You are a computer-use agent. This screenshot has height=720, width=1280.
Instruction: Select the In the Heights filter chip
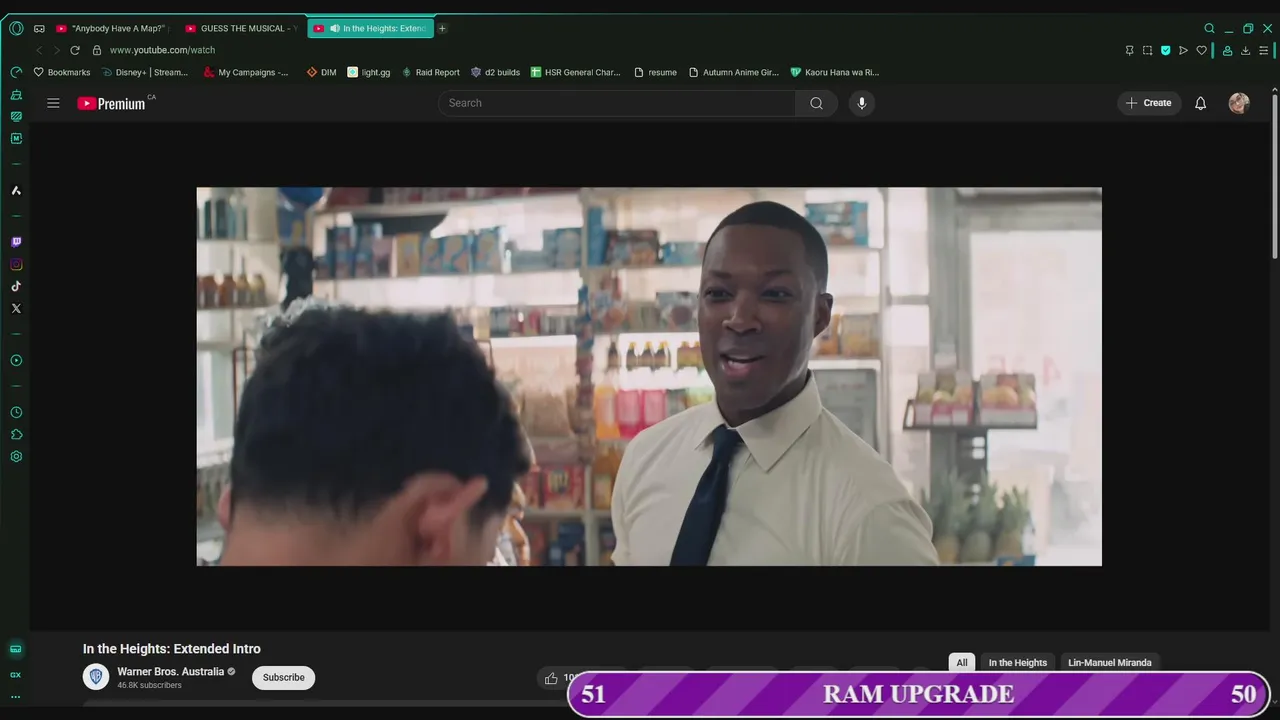[x=1018, y=662]
